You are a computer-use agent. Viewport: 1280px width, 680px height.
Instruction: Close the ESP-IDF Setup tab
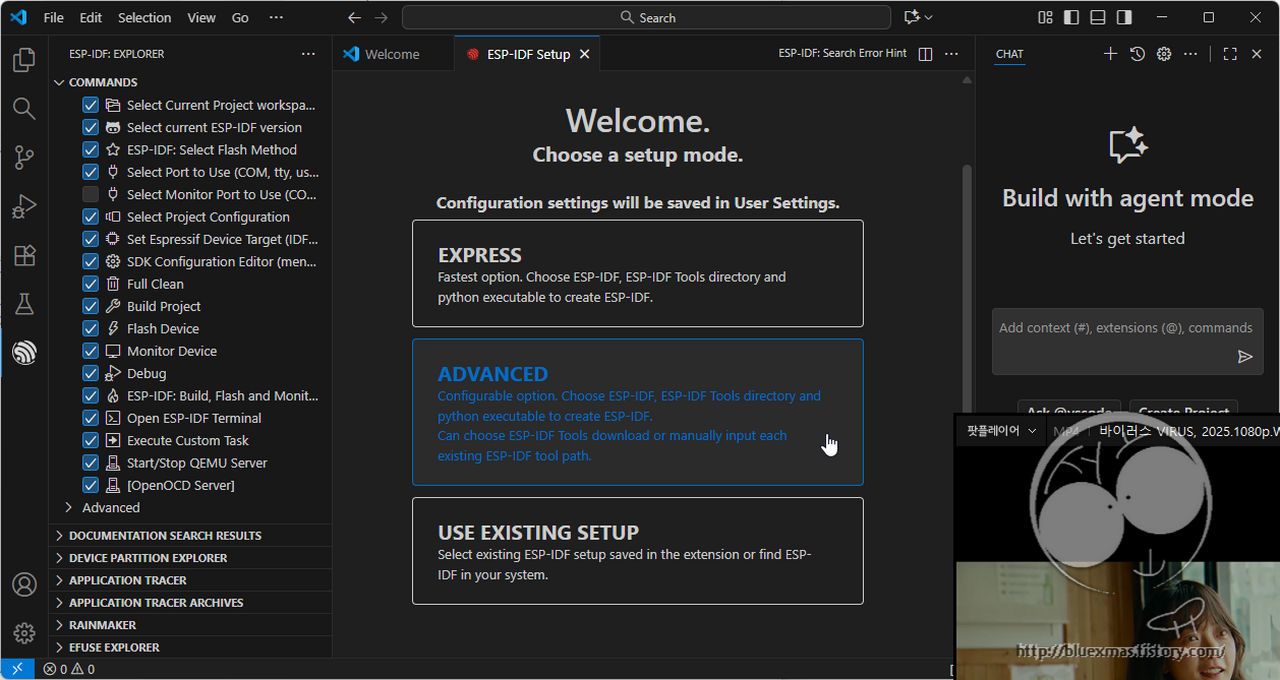pos(585,54)
